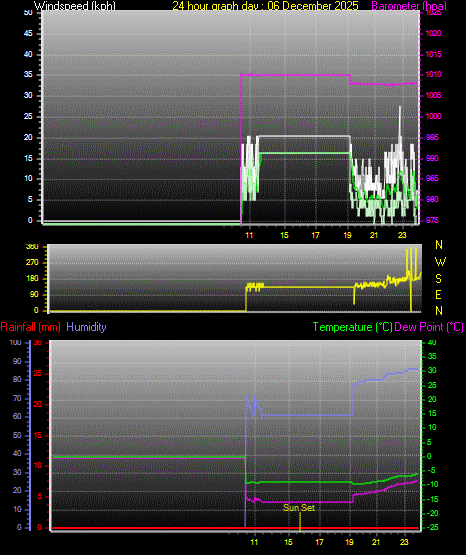Click green temperature scale value "-10"
Viewport: 466px width, 555px height.
click(x=432, y=484)
